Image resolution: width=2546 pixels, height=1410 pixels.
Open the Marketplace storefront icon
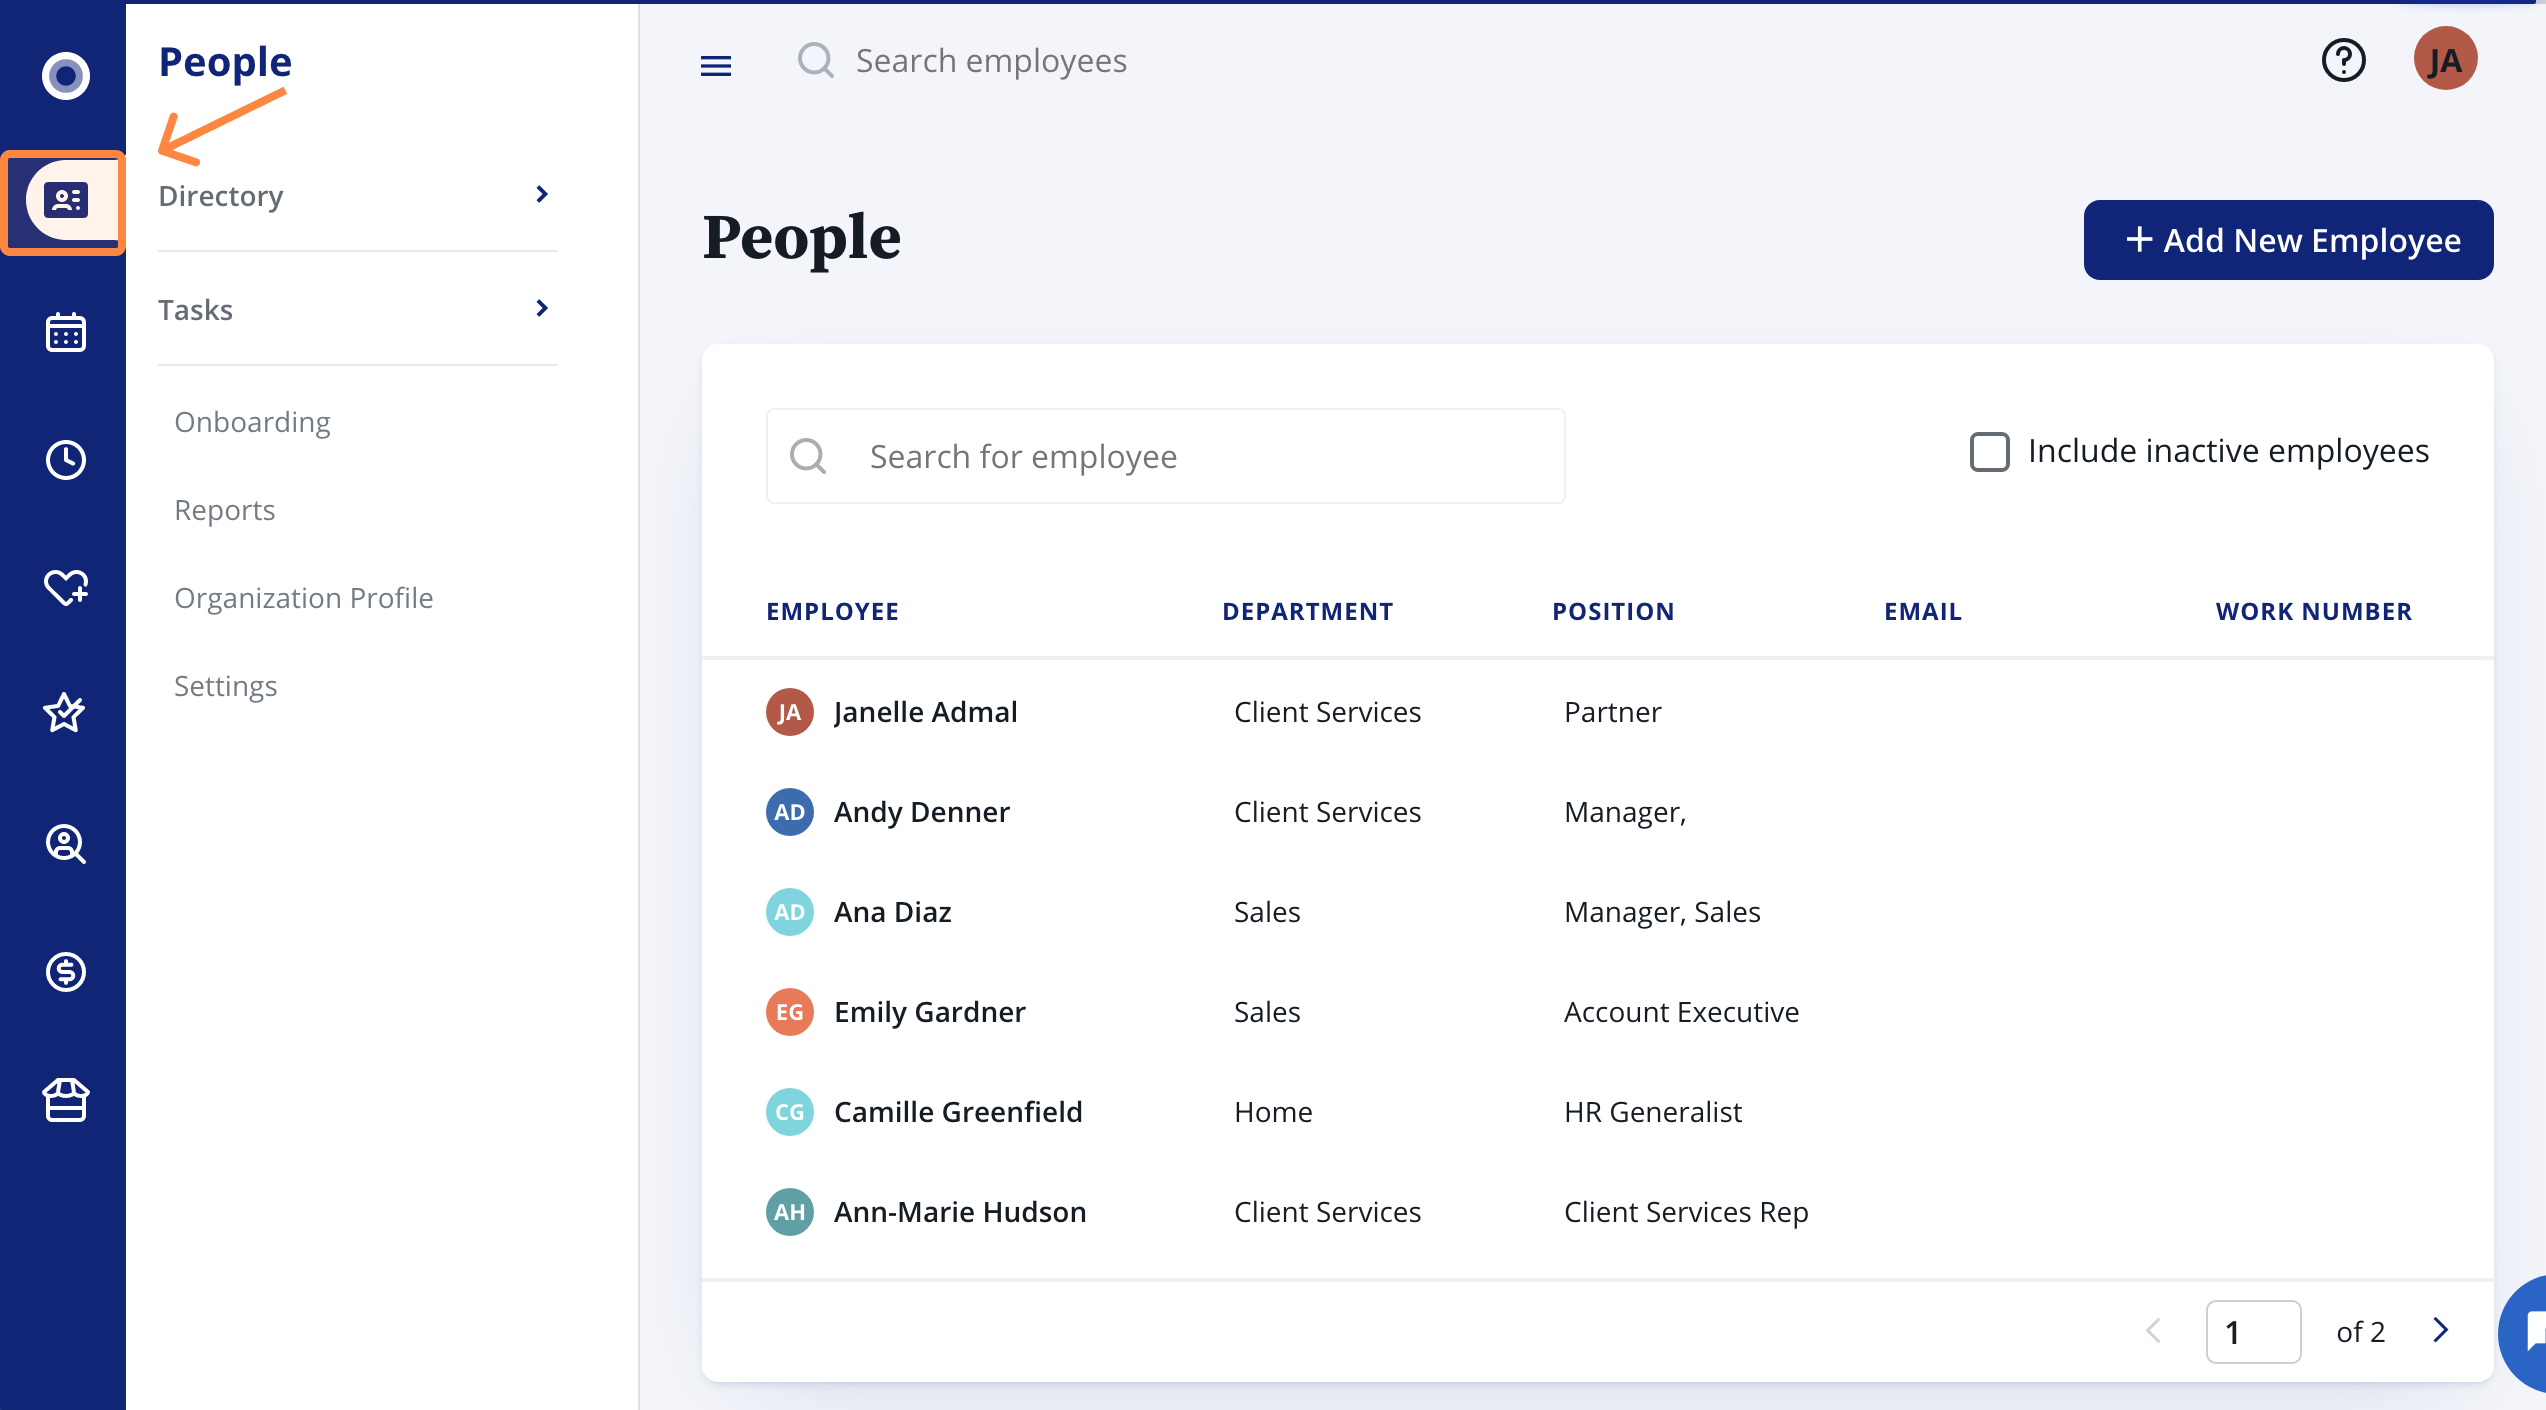[x=63, y=1100]
